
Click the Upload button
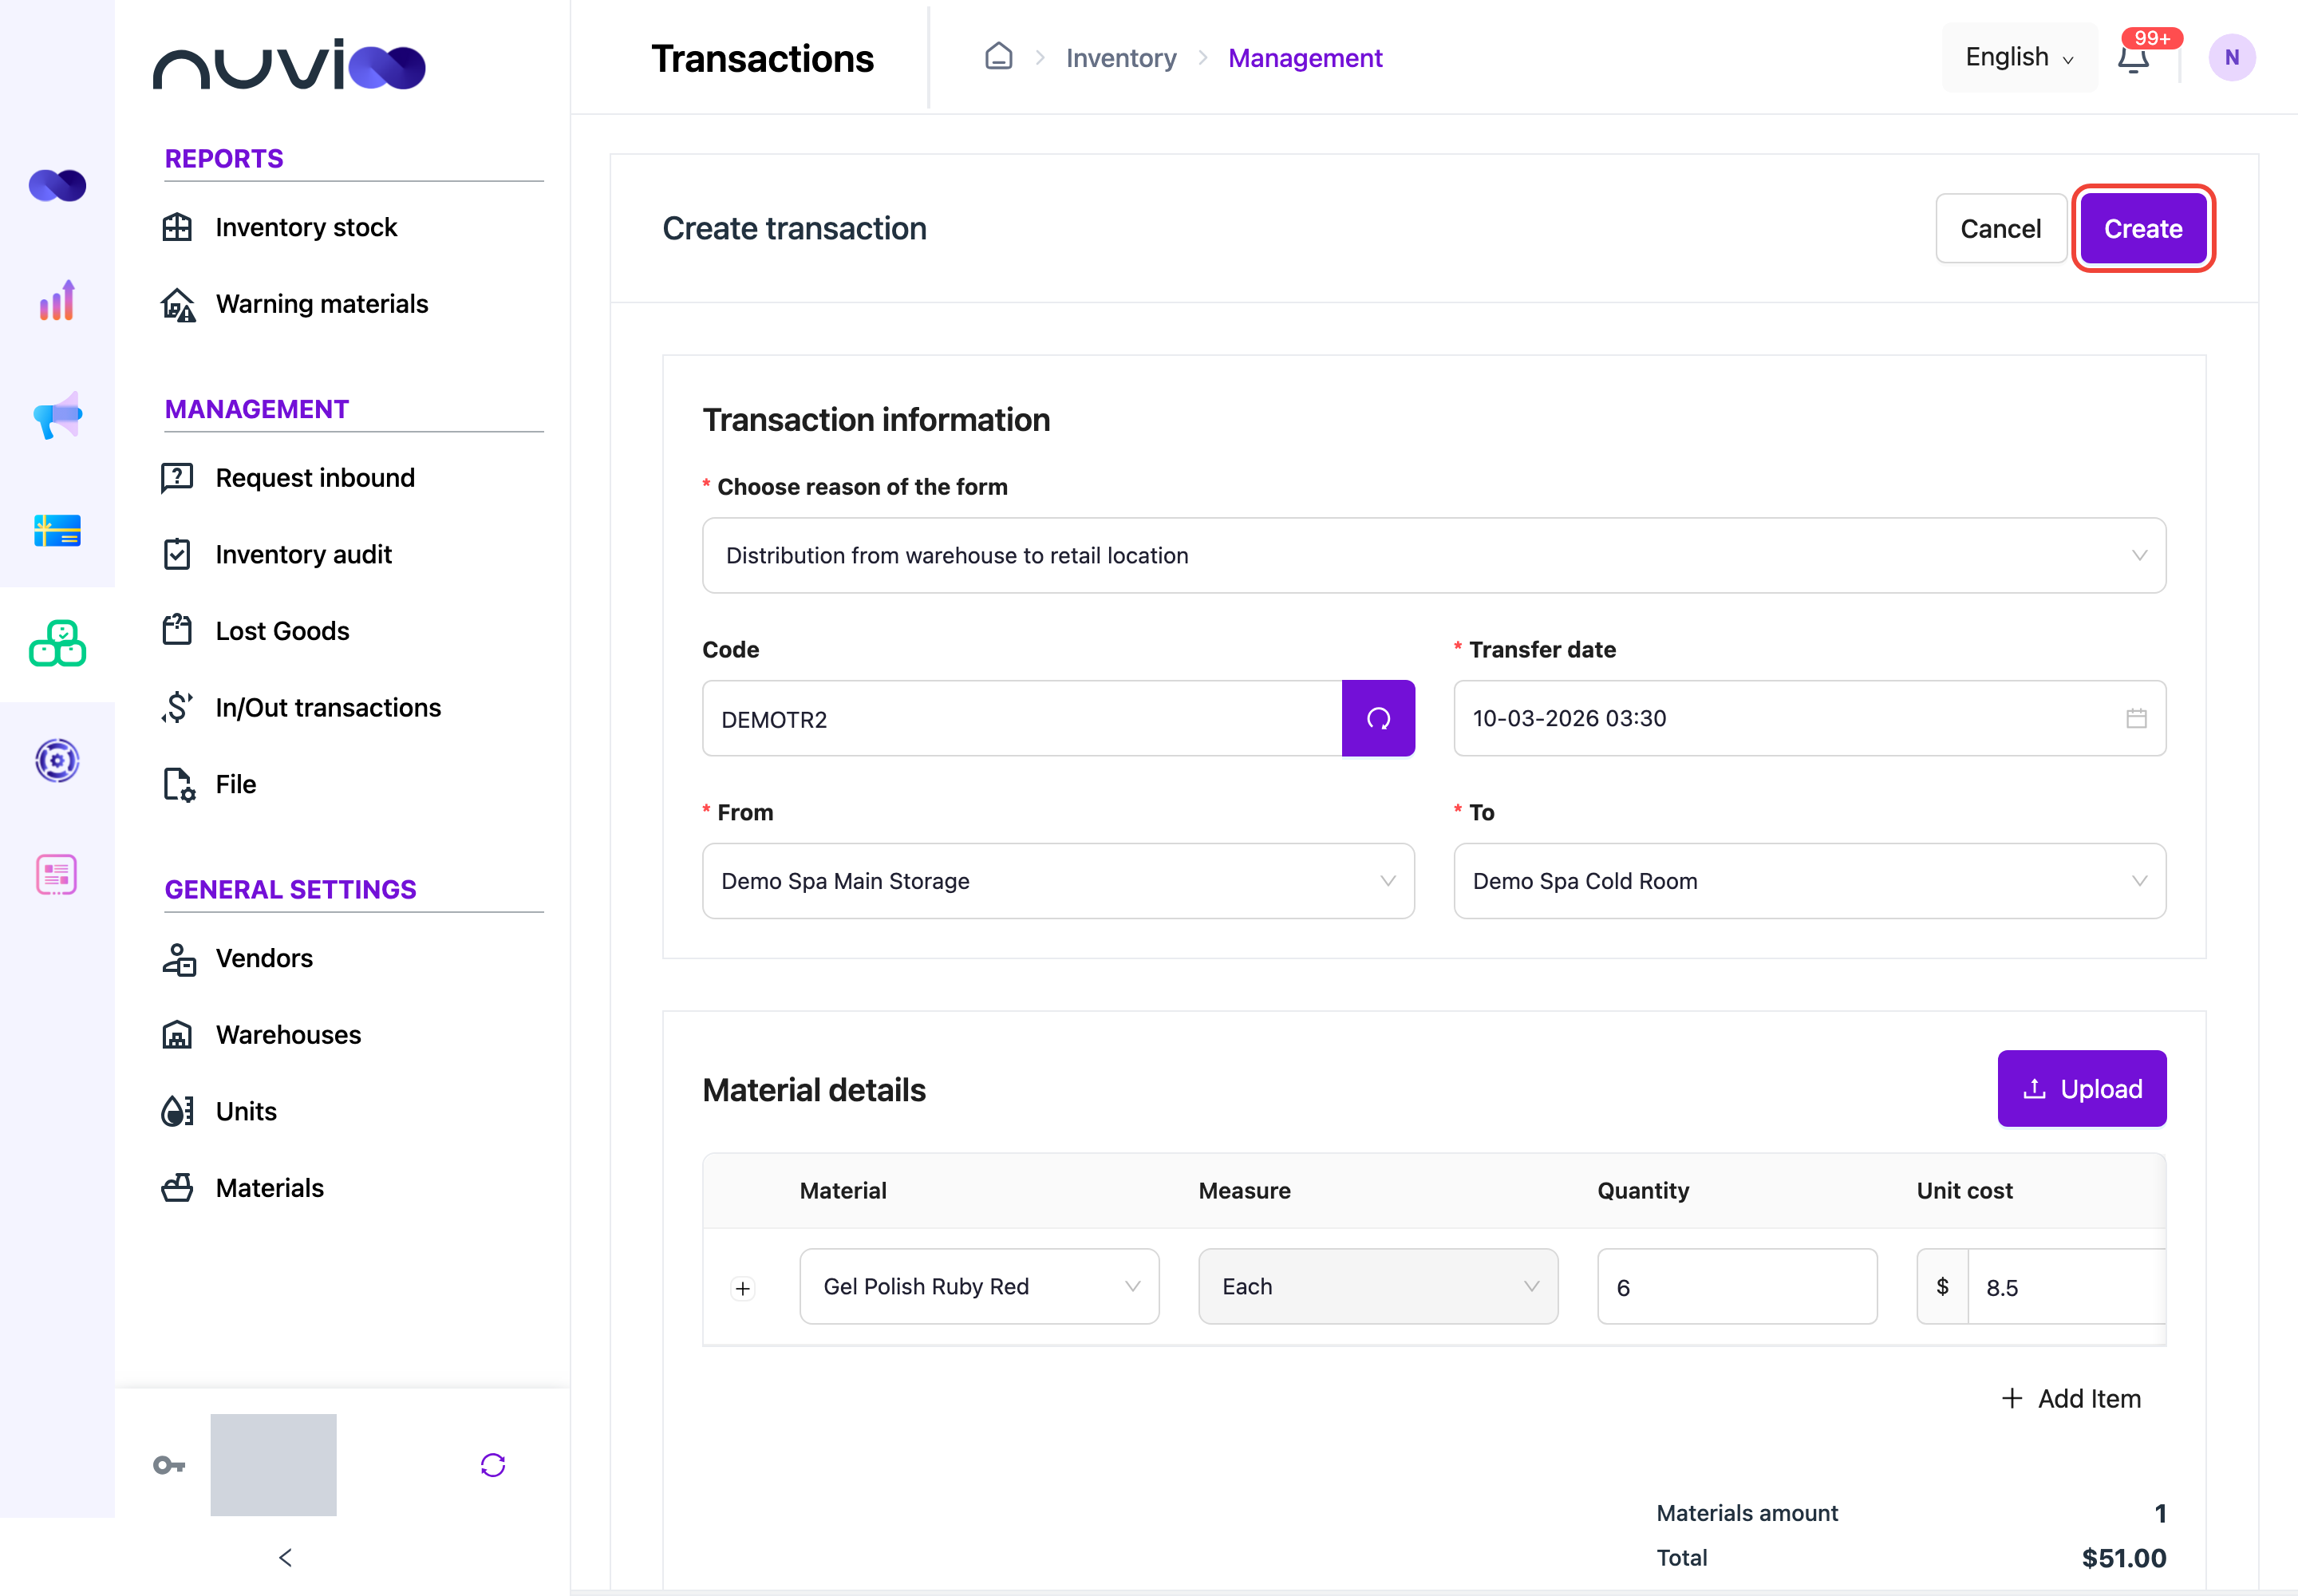(x=2082, y=1088)
